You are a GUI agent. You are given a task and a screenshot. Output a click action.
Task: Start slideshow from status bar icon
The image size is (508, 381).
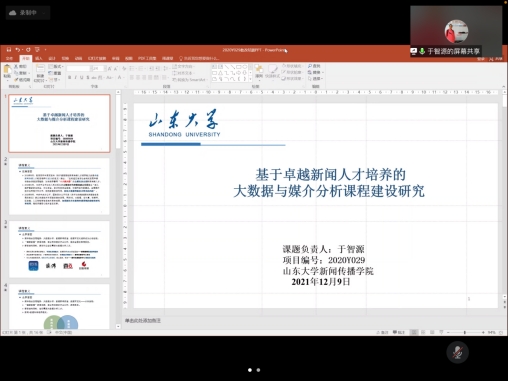coord(441,332)
